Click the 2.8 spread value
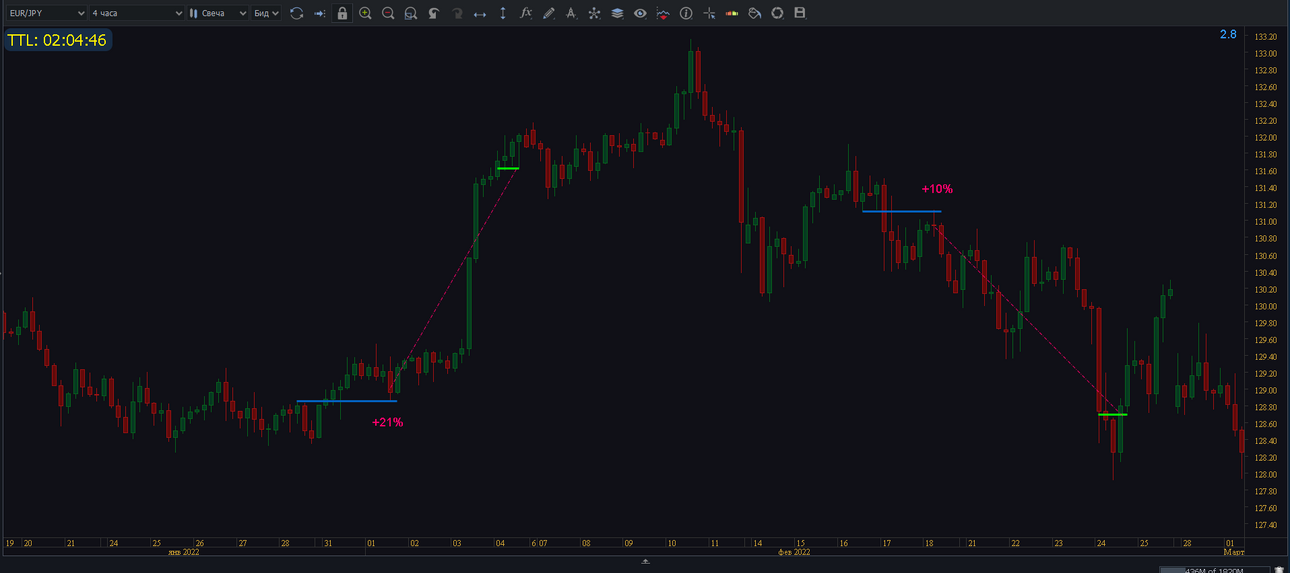1290x573 pixels. [1228, 34]
